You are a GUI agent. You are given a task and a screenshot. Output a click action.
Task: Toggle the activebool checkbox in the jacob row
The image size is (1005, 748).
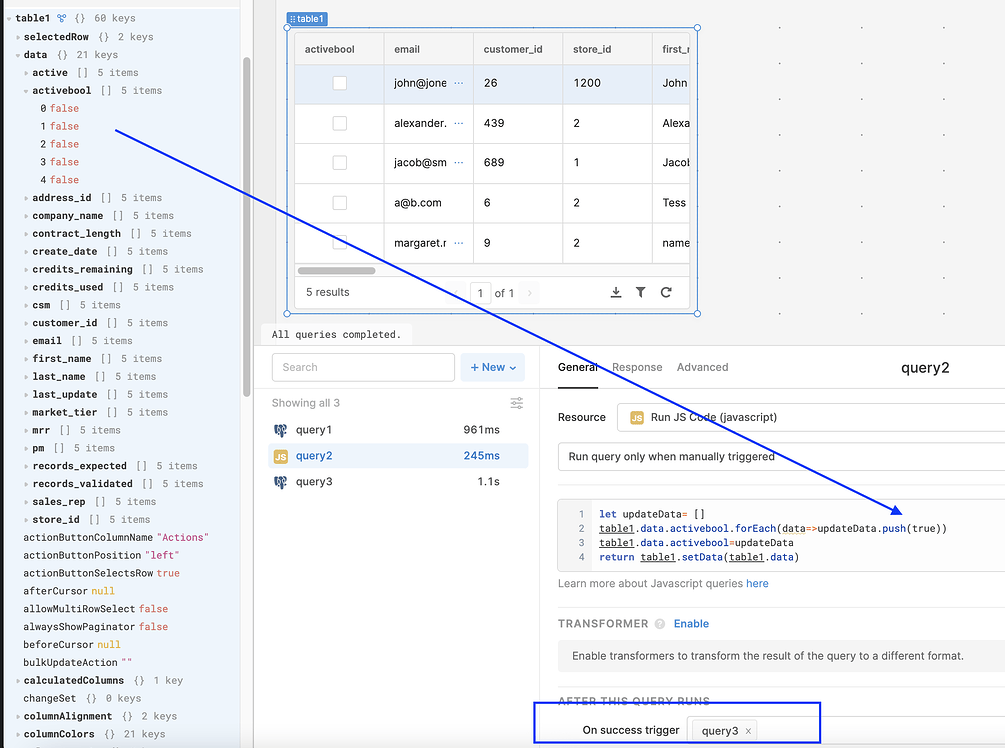(340, 163)
